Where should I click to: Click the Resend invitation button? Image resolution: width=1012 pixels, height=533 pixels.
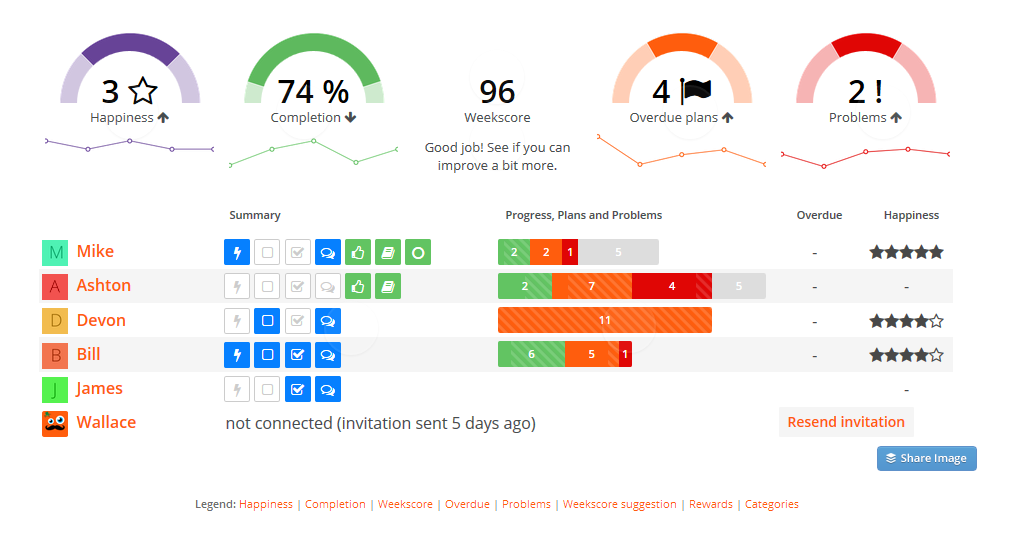[846, 422]
